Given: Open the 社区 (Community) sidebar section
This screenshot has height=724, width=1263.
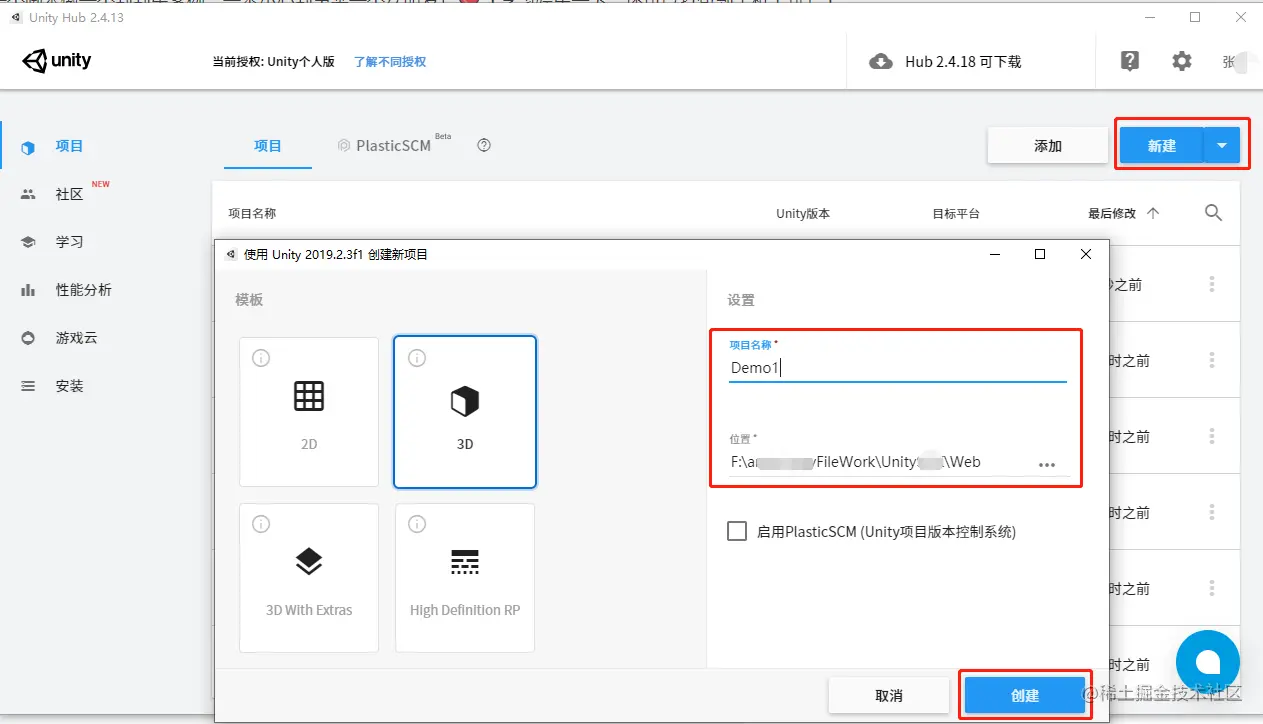Looking at the screenshot, I should 69,194.
